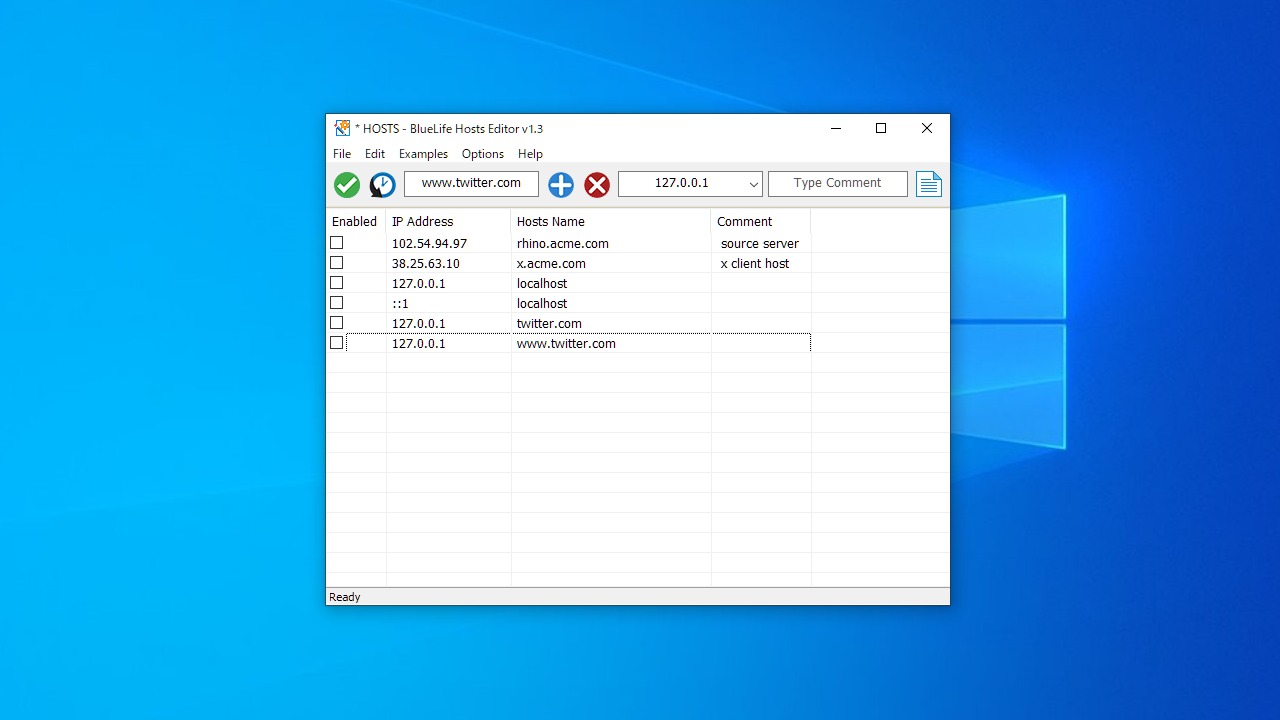Click the Hosts Name column header
1280x720 pixels.
point(611,222)
